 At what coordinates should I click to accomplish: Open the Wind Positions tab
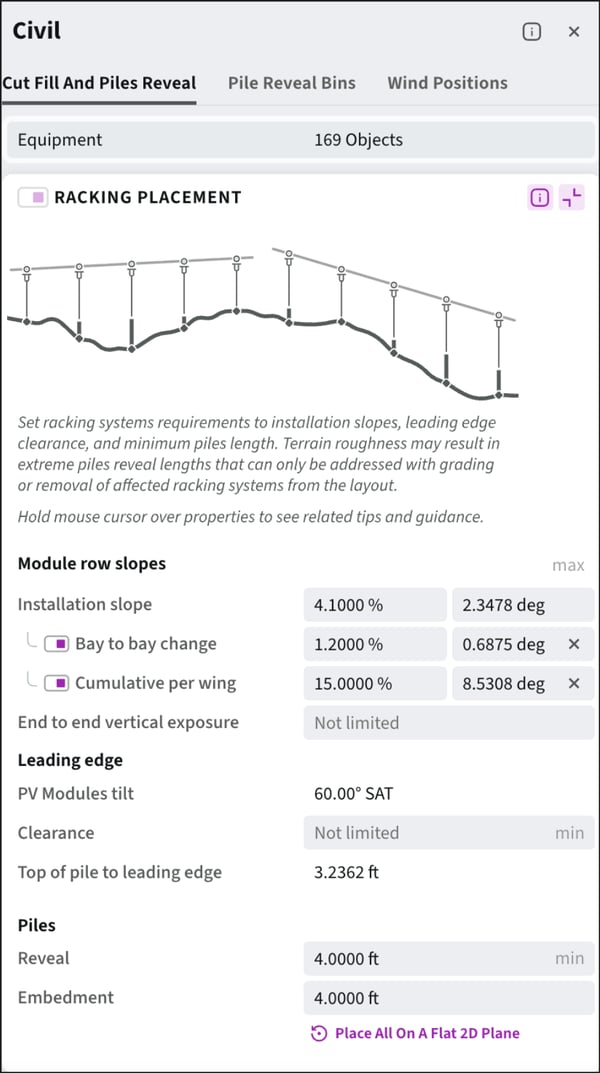tap(447, 83)
